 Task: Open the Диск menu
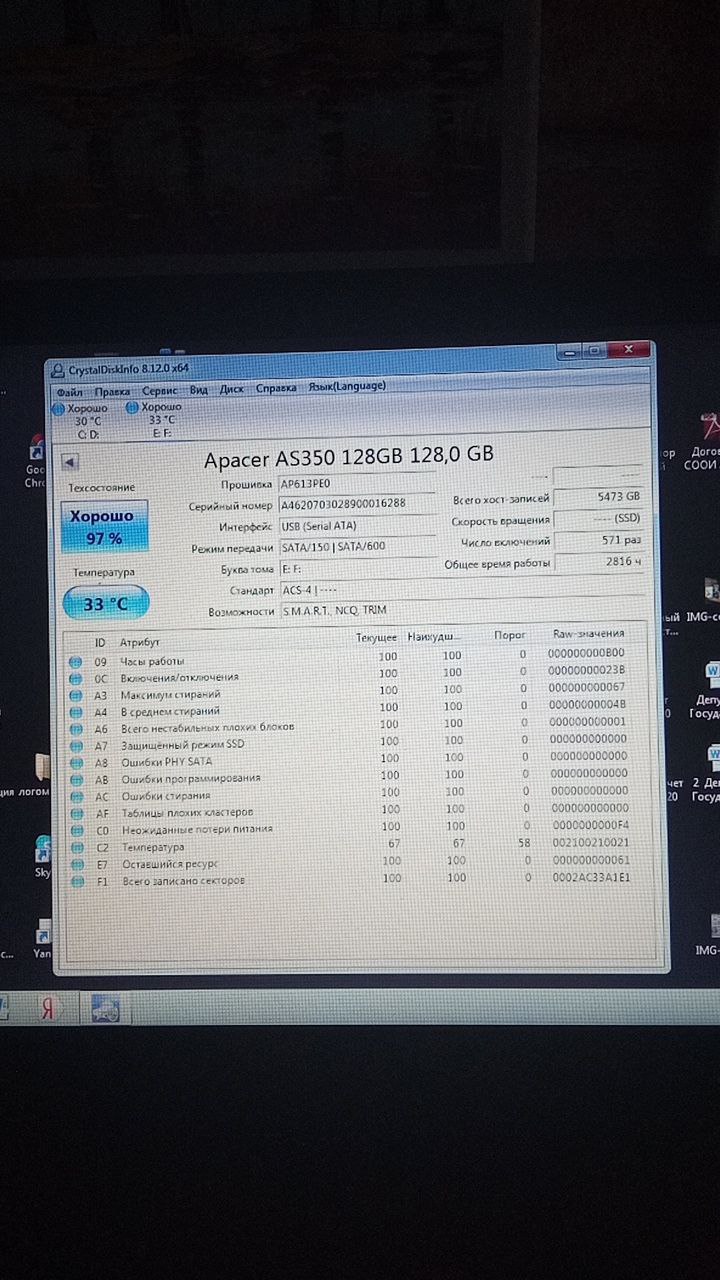(231, 389)
